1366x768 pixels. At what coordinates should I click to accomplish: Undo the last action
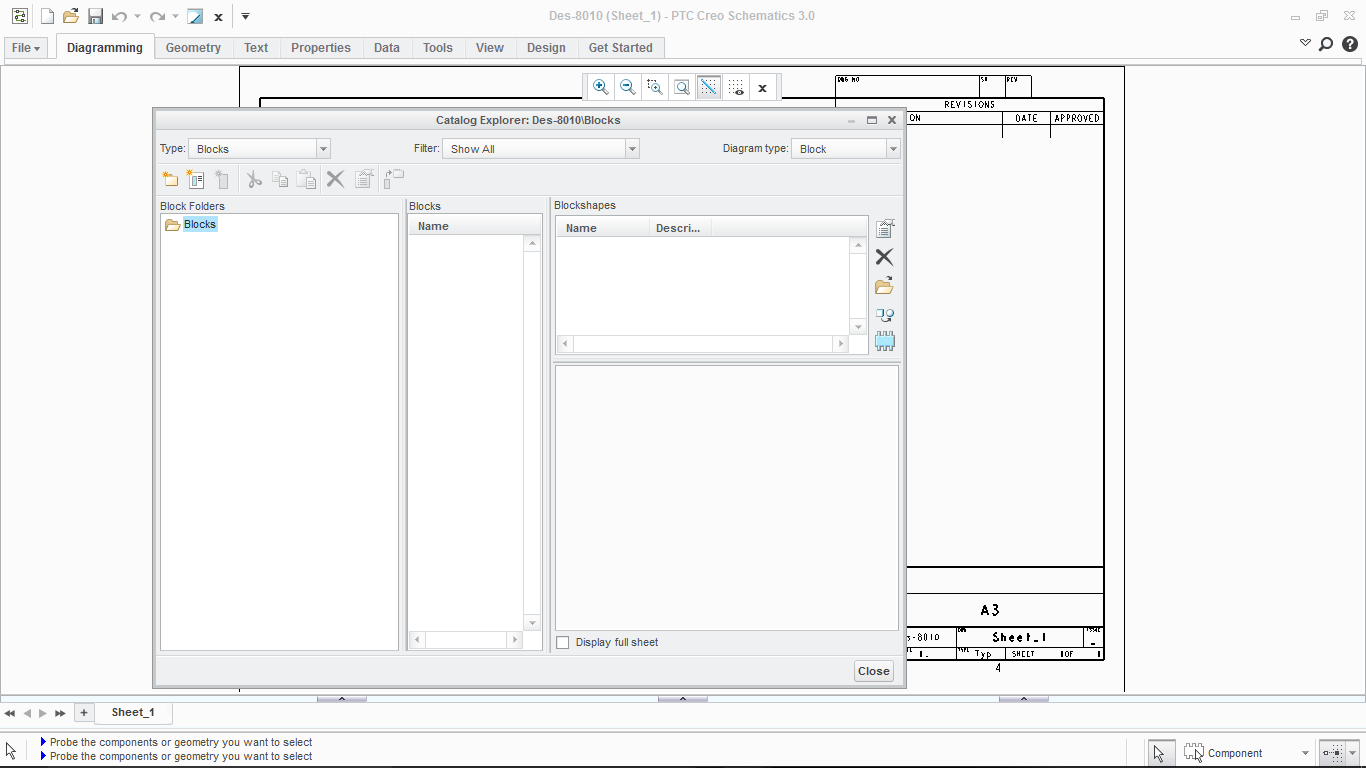click(119, 16)
